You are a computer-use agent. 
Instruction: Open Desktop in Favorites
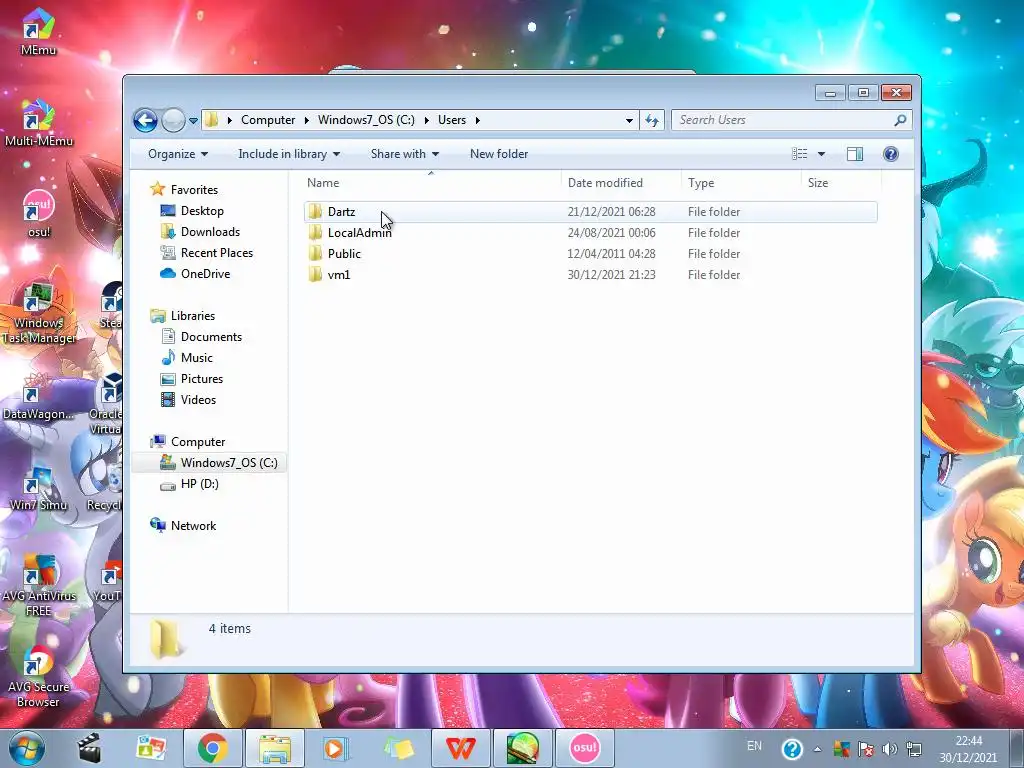click(202, 211)
